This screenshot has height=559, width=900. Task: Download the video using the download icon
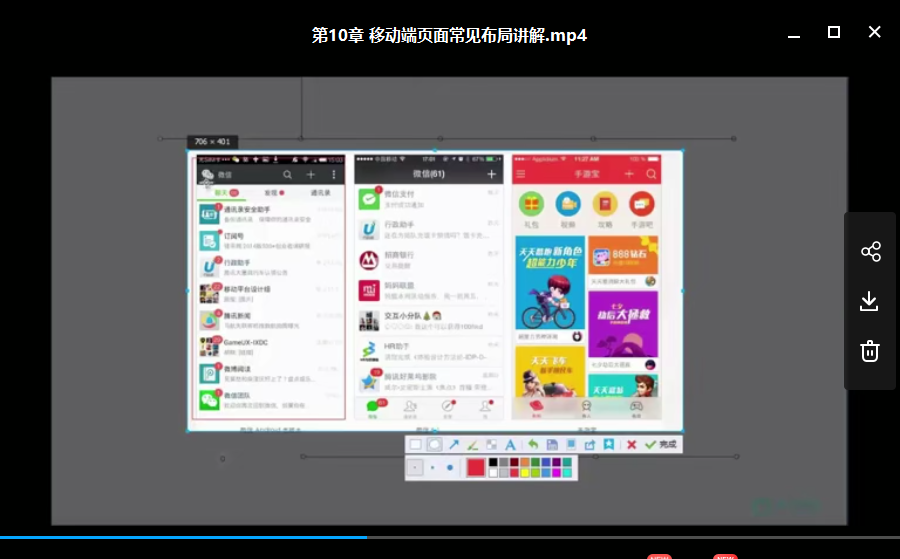click(870, 301)
